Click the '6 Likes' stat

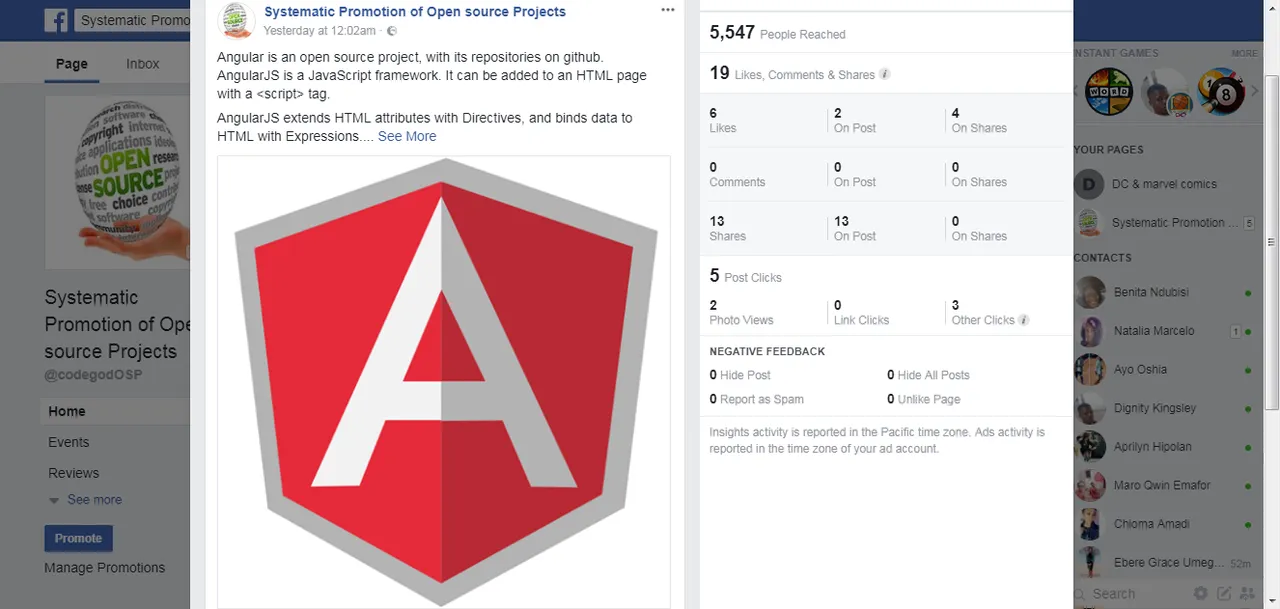click(723, 120)
